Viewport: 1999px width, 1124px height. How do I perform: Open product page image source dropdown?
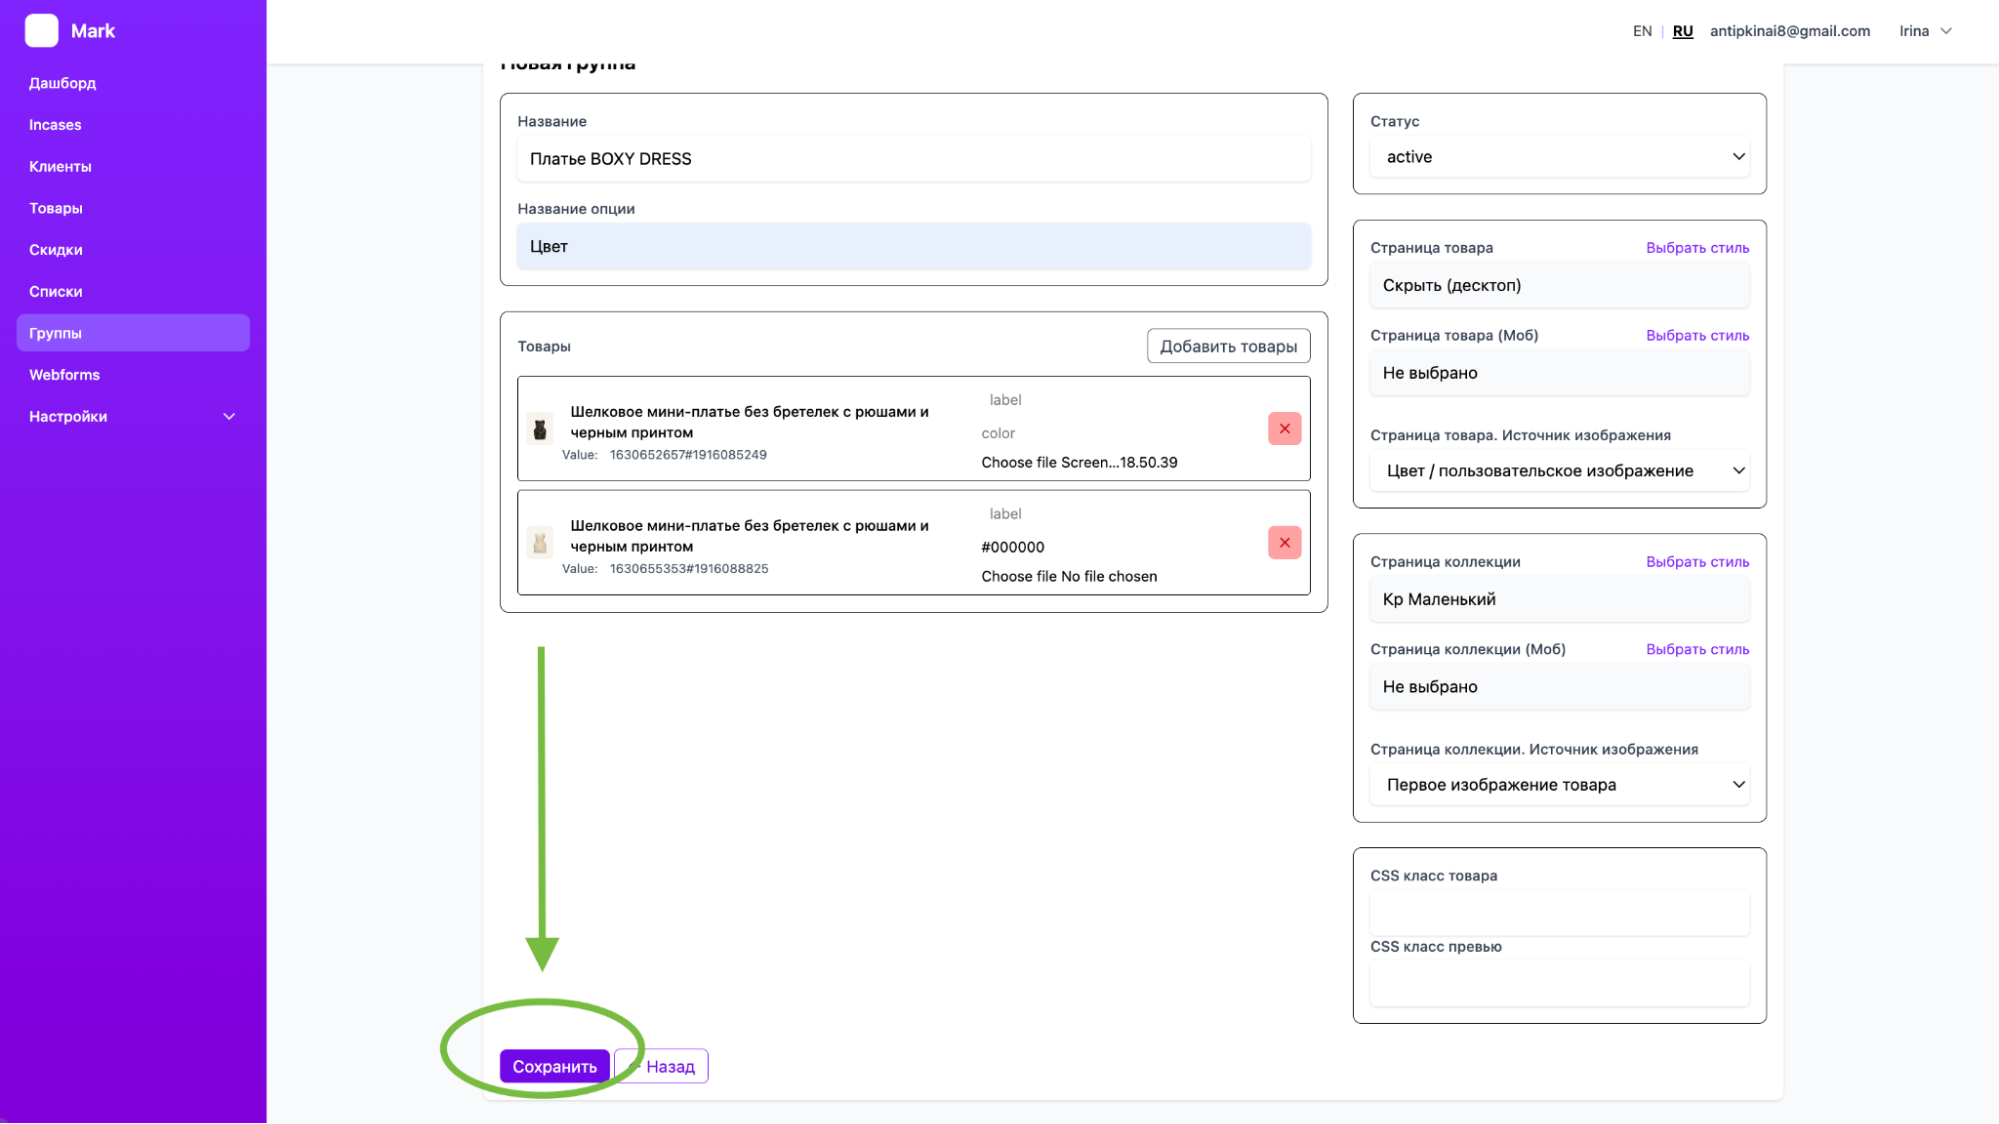1559,471
